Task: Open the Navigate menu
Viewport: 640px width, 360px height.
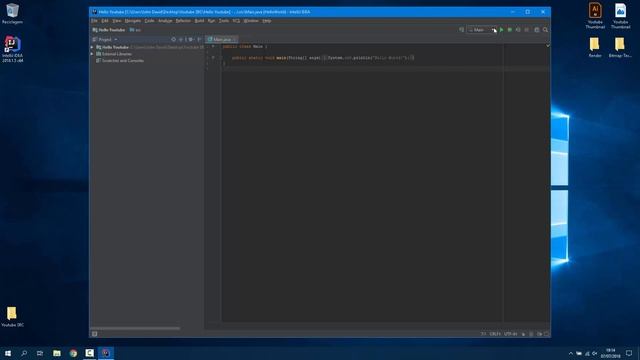Action: point(133,21)
